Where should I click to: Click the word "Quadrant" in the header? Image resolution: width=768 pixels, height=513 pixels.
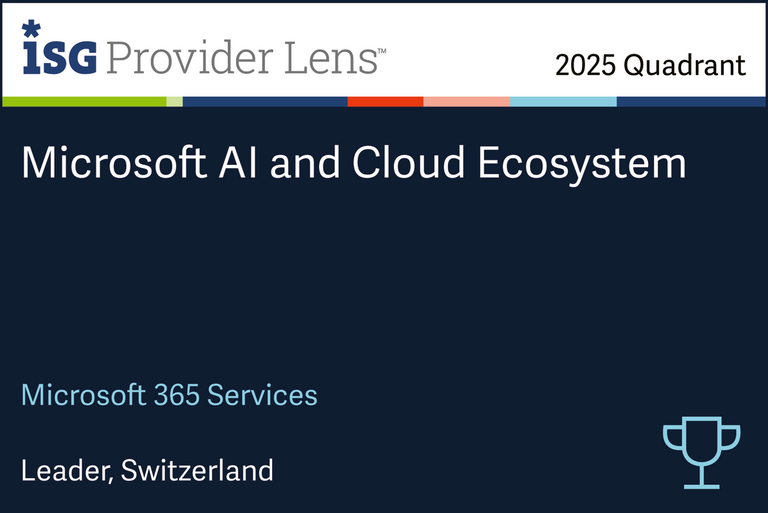pyautogui.click(x=685, y=66)
